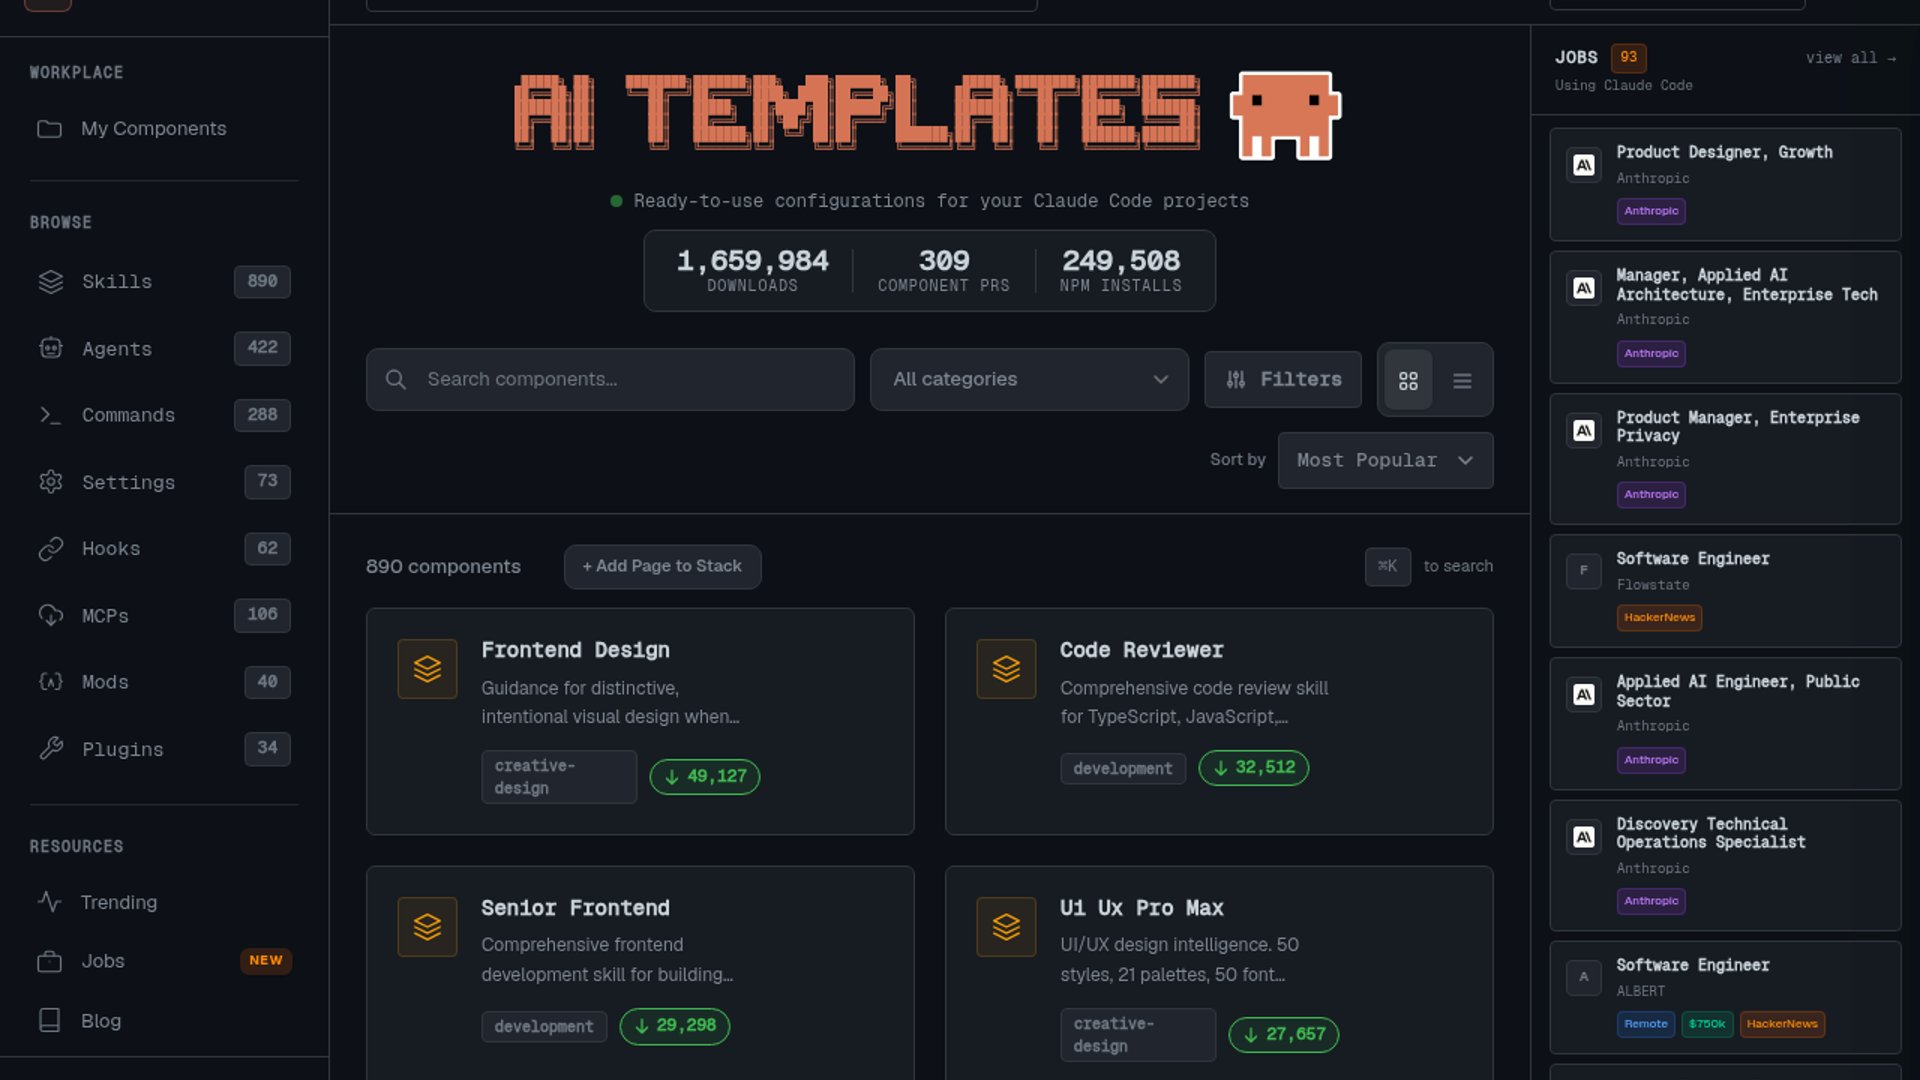Open Manager, Applied AI Architecture job
Screen dimensions: 1920x1080
[x=1725, y=317]
